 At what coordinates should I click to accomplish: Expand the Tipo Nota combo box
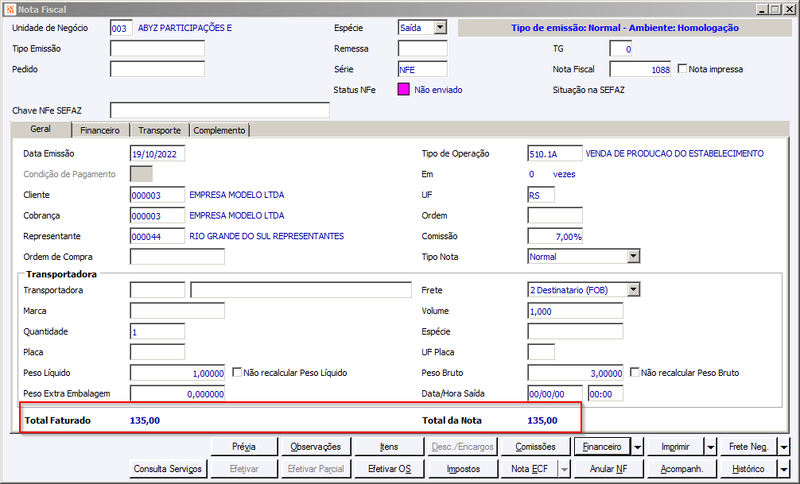(x=633, y=256)
